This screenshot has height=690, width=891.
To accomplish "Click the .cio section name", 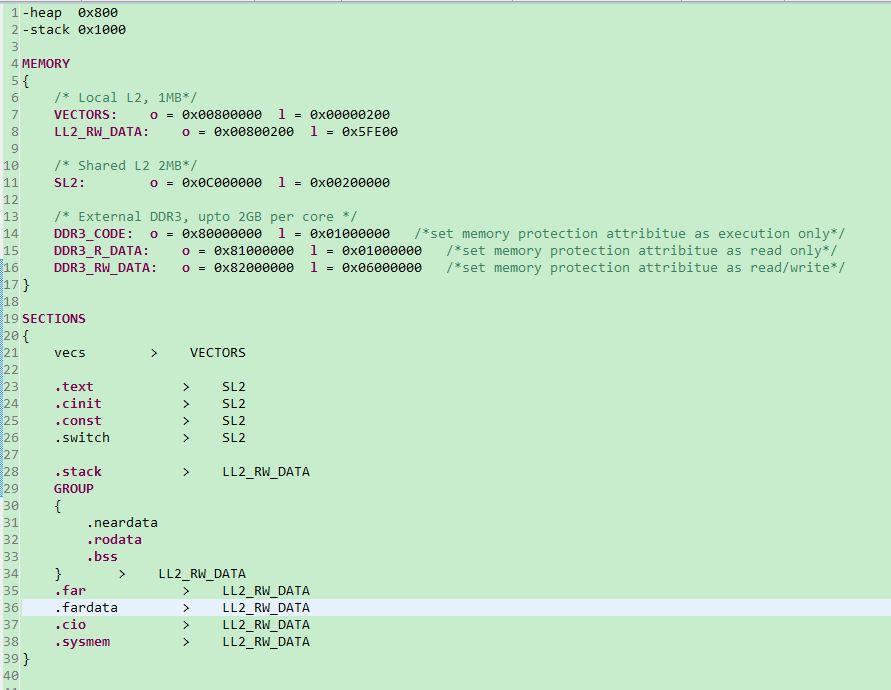I will (x=70, y=625).
